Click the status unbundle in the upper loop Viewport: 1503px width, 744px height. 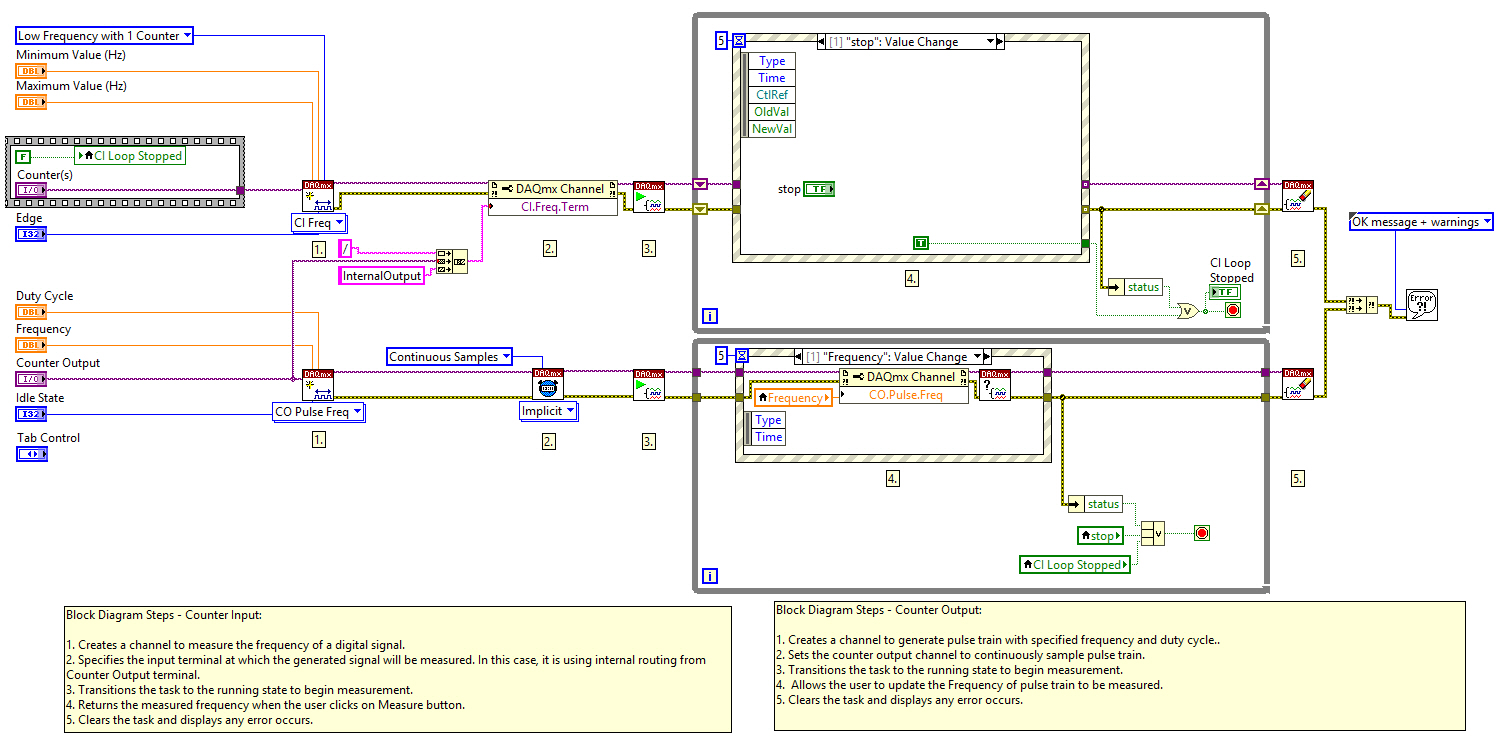(x=1137, y=287)
